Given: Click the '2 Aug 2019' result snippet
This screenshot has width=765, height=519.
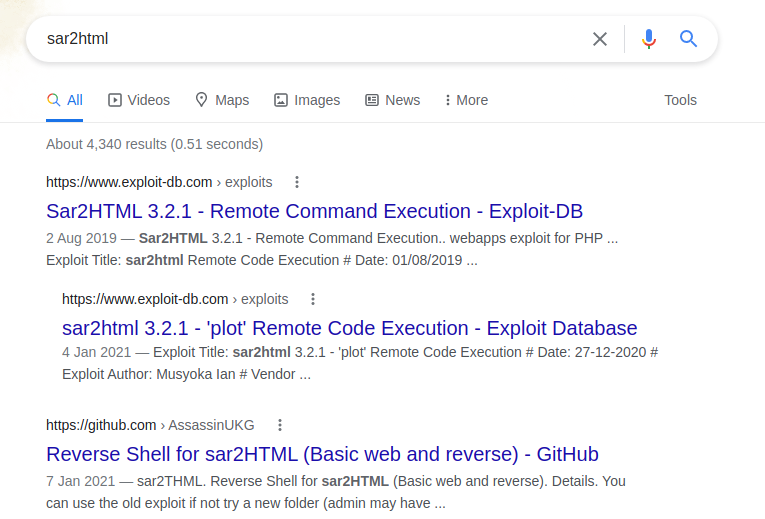Looking at the screenshot, I should pos(332,249).
